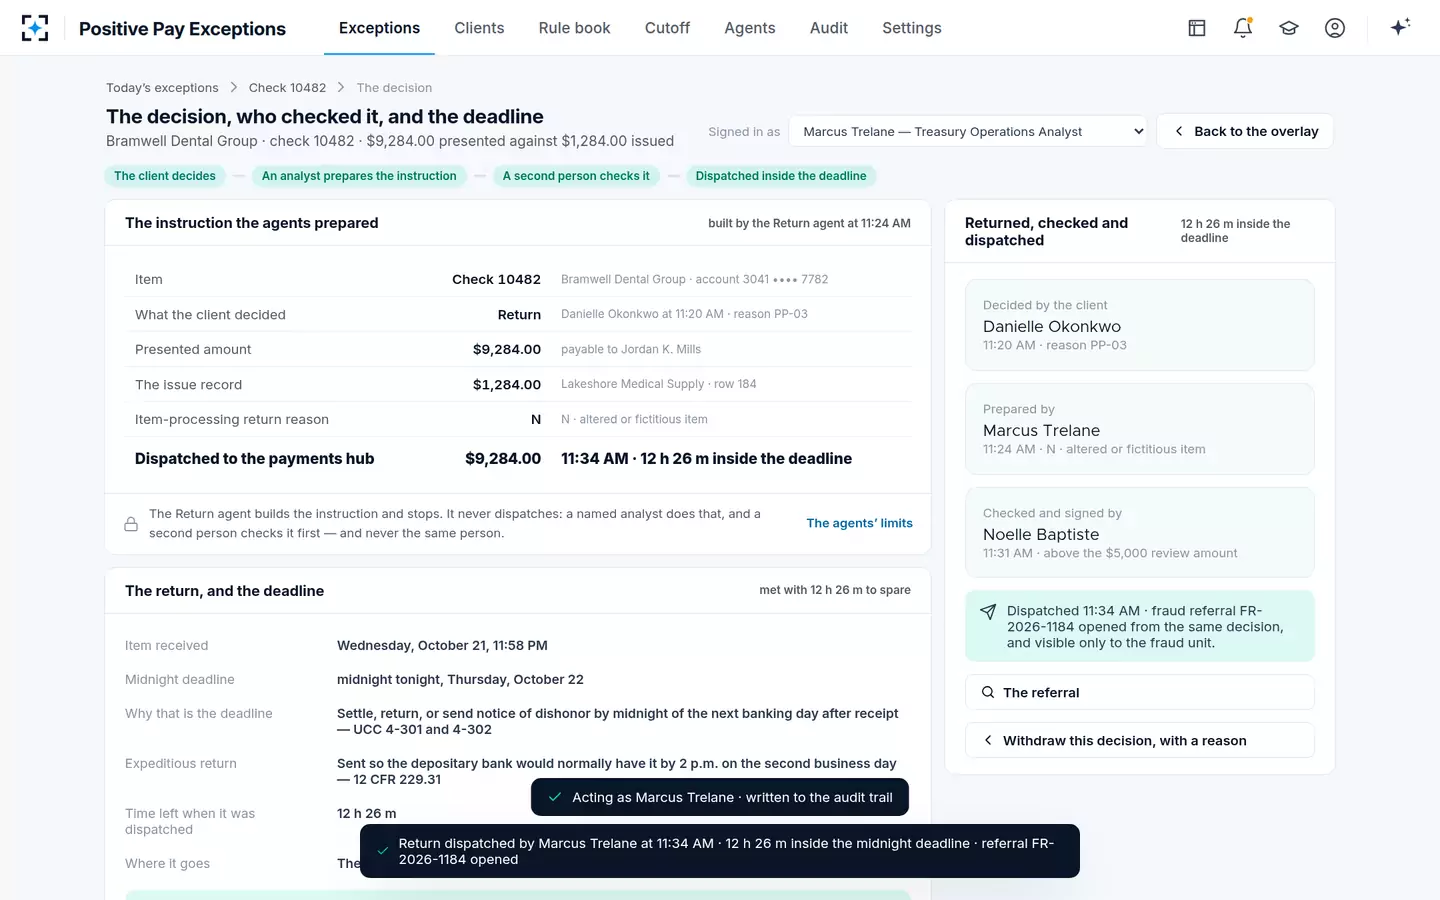Click the Positive Pay Exceptions logo icon
1440x900 pixels.
click(x=35, y=28)
